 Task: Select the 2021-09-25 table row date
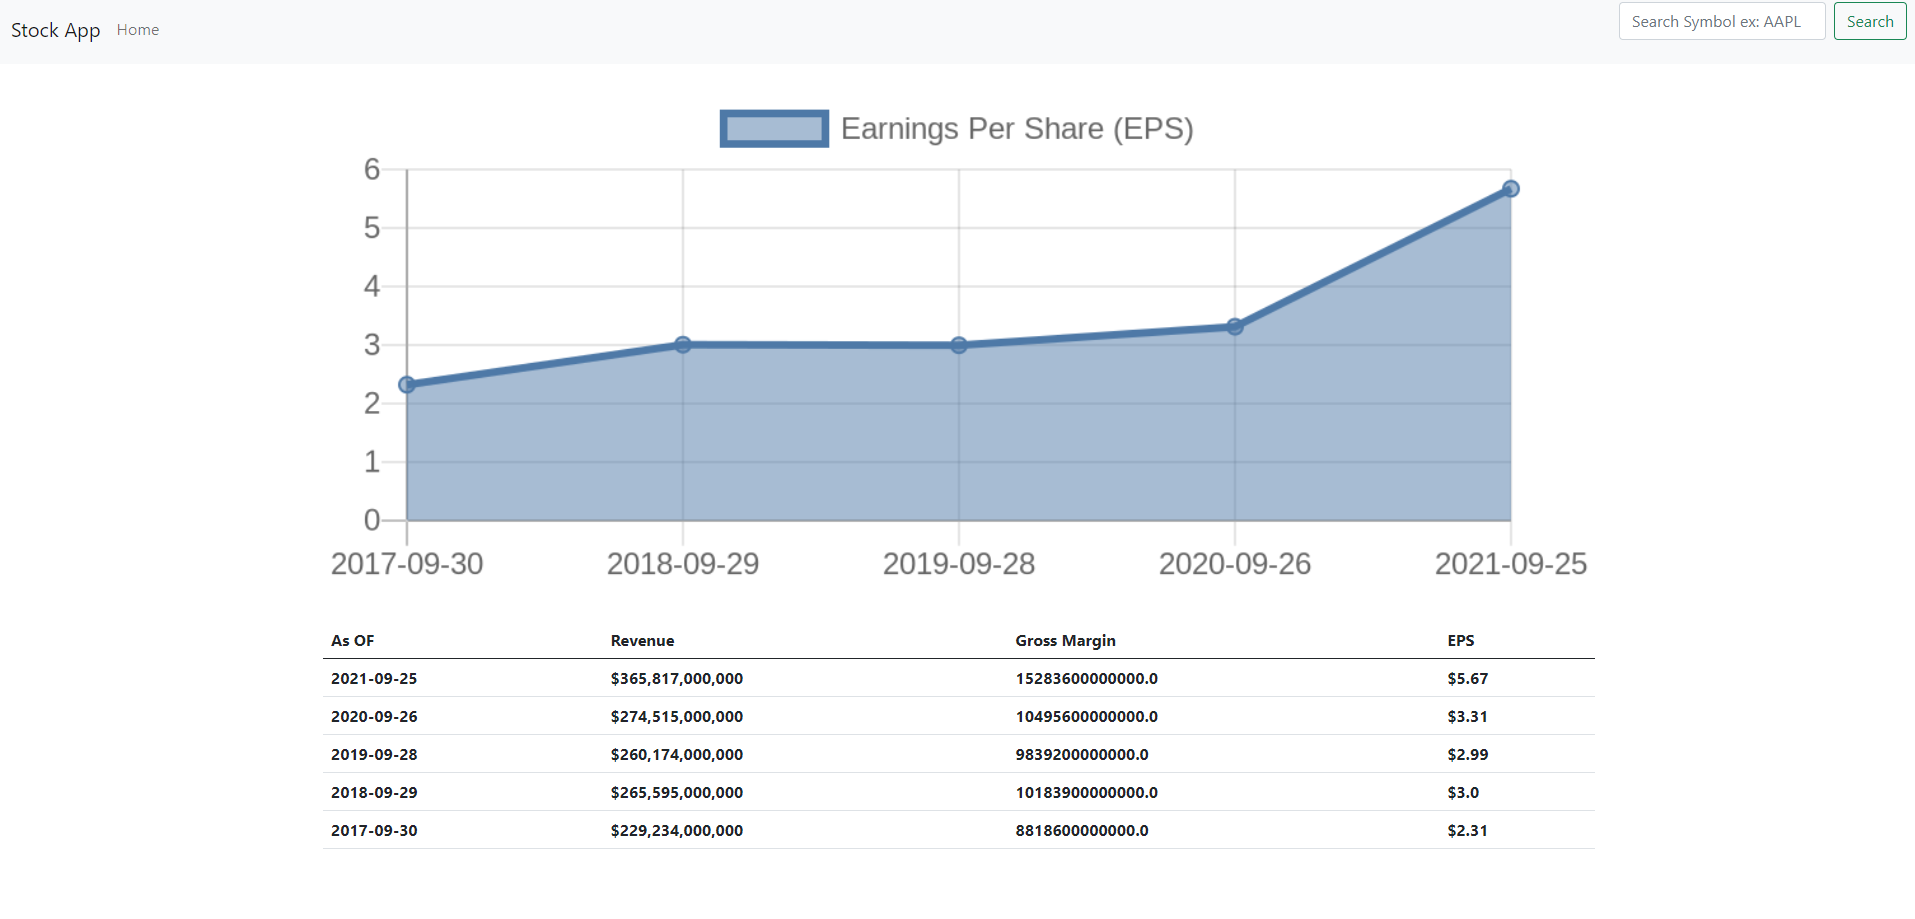(x=374, y=679)
